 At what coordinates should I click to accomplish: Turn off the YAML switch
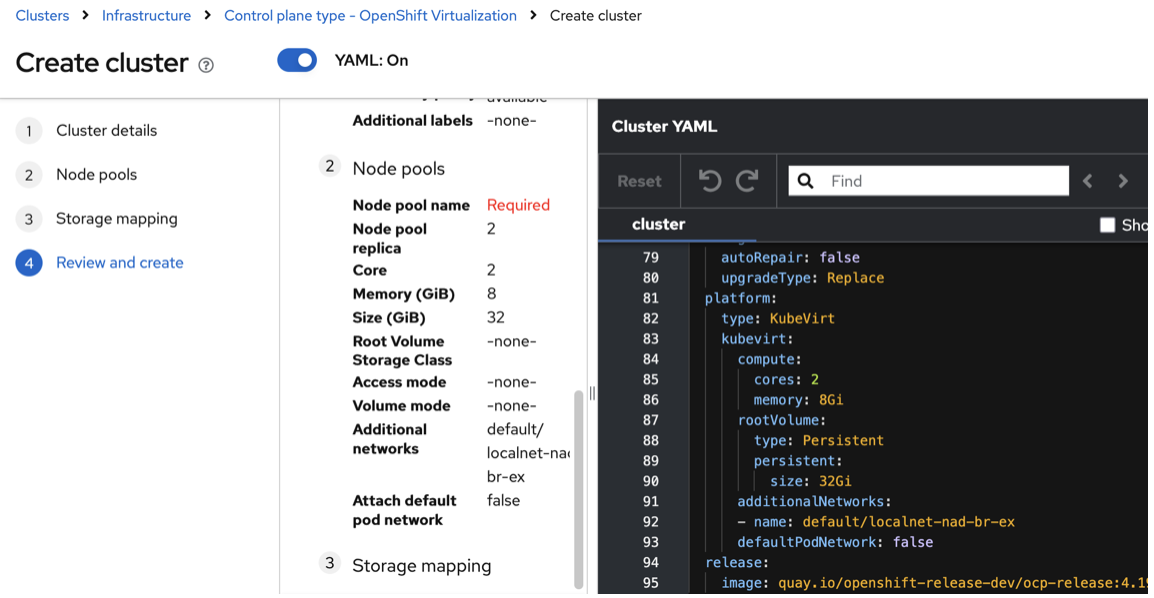tap(297, 61)
